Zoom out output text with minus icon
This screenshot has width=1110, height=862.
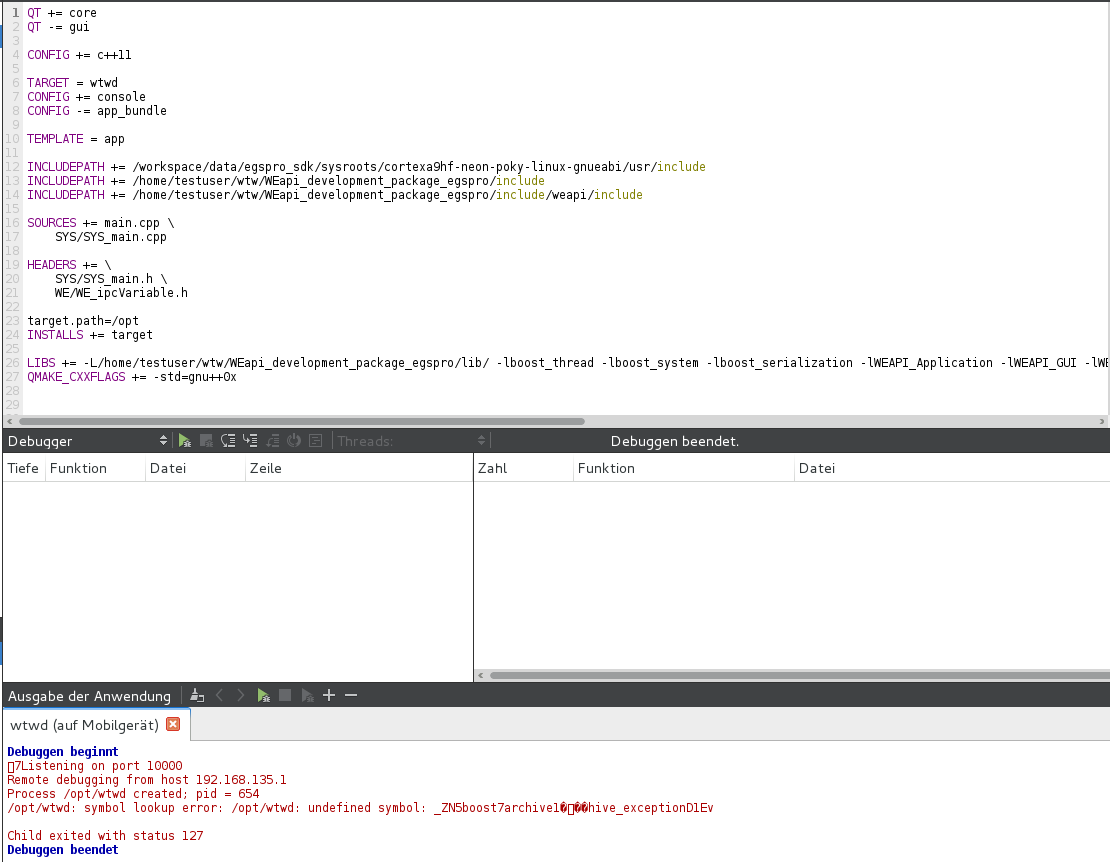click(351, 696)
